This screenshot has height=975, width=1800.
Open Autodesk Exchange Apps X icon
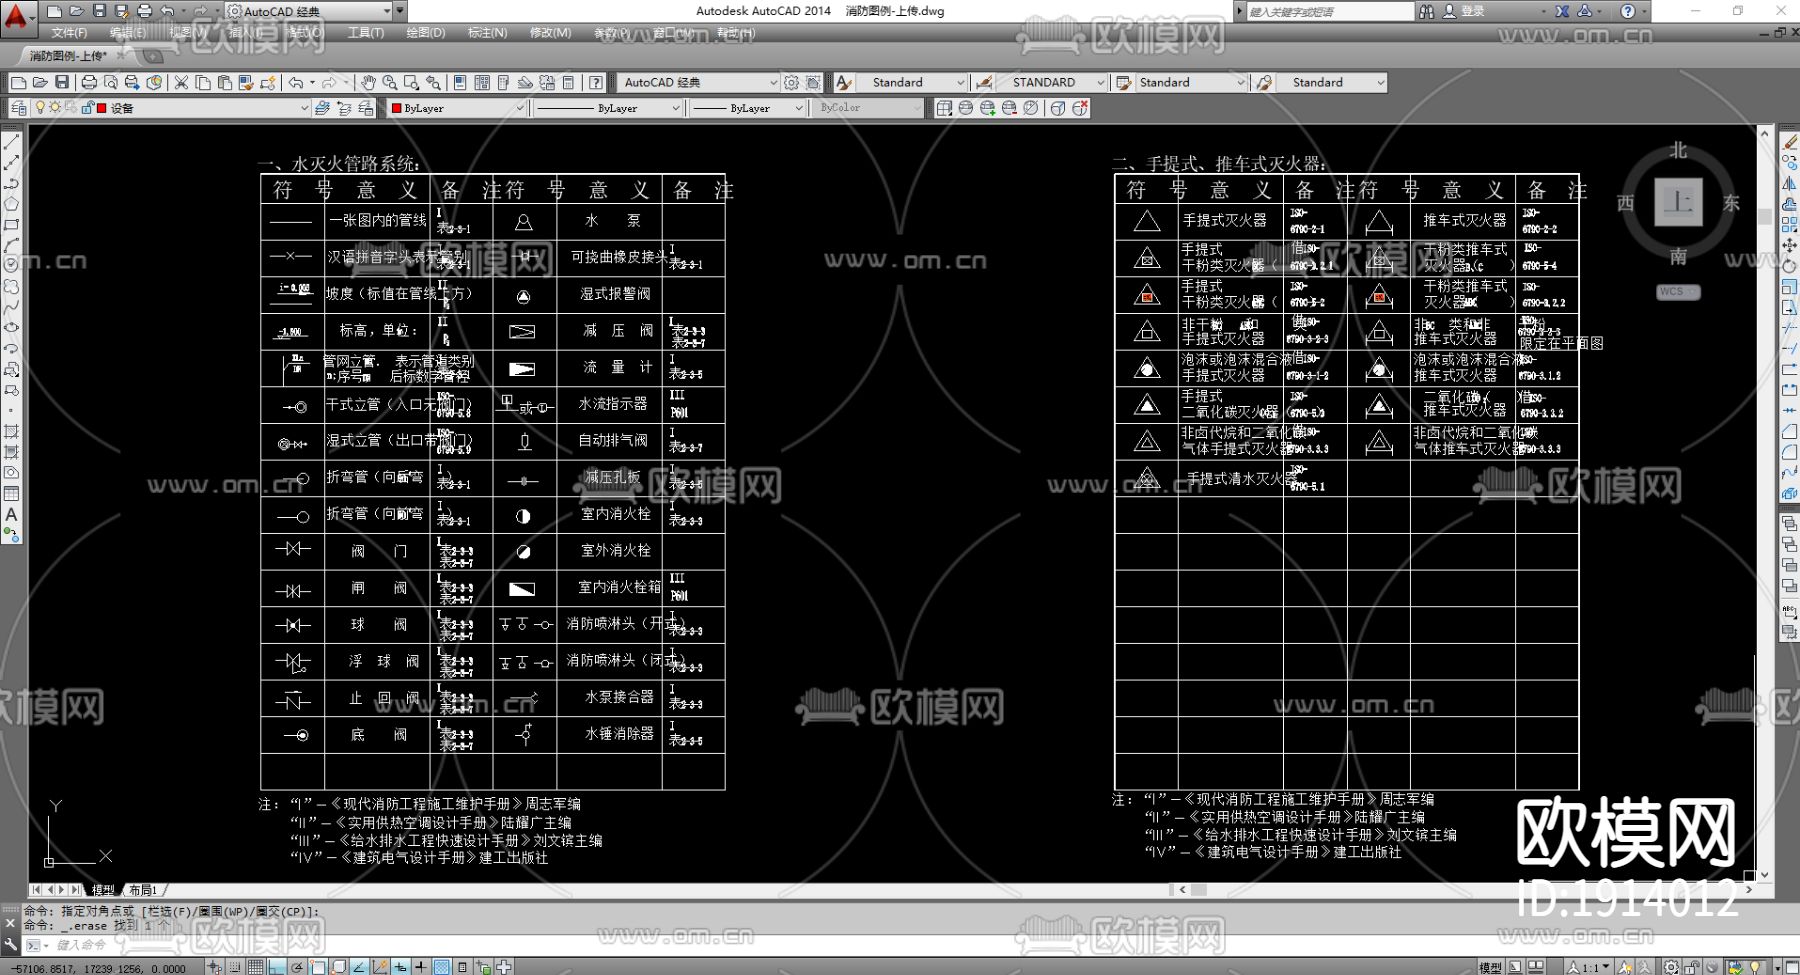point(1562,11)
